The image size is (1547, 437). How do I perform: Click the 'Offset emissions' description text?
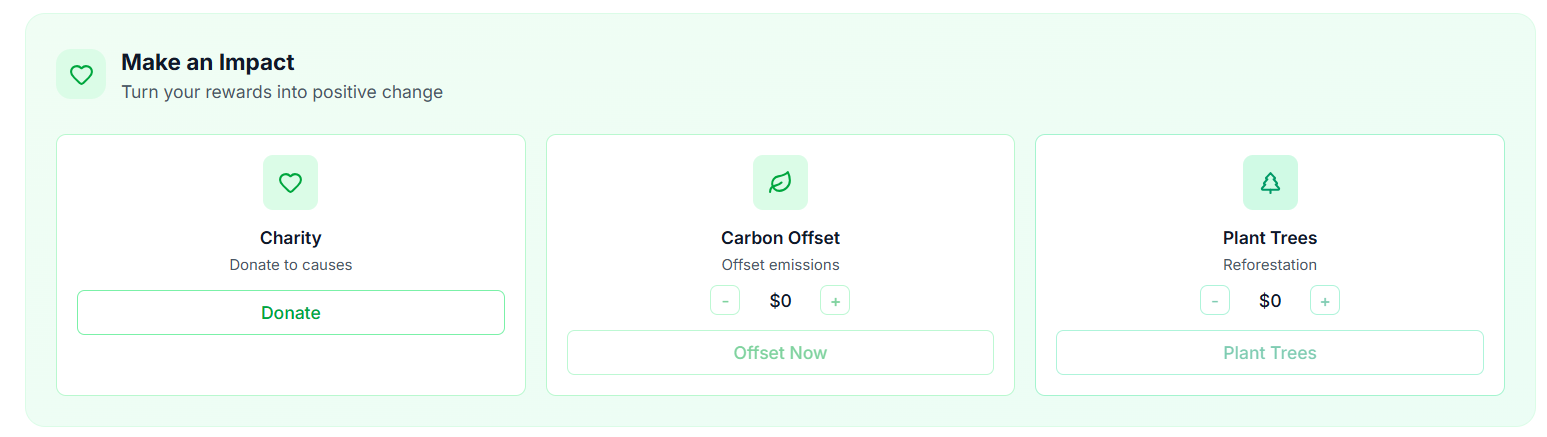780,265
